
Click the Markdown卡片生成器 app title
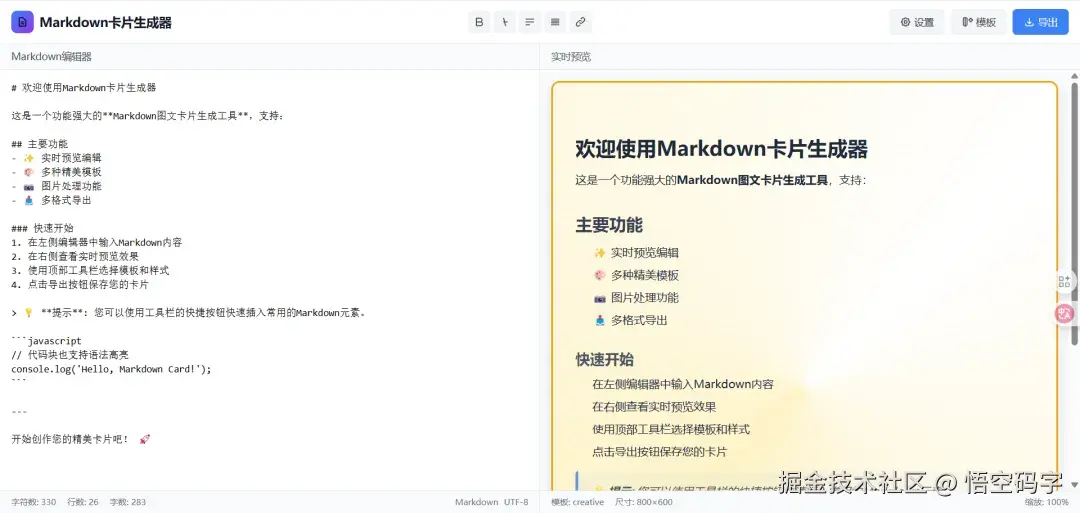coord(105,22)
